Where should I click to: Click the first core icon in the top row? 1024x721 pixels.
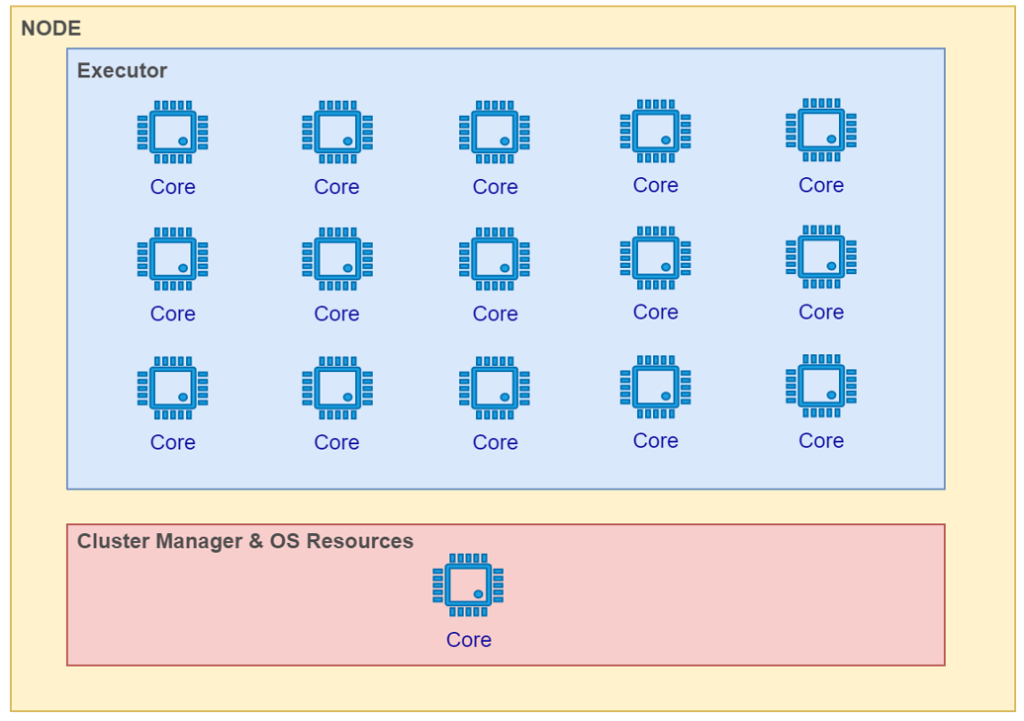point(172,132)
